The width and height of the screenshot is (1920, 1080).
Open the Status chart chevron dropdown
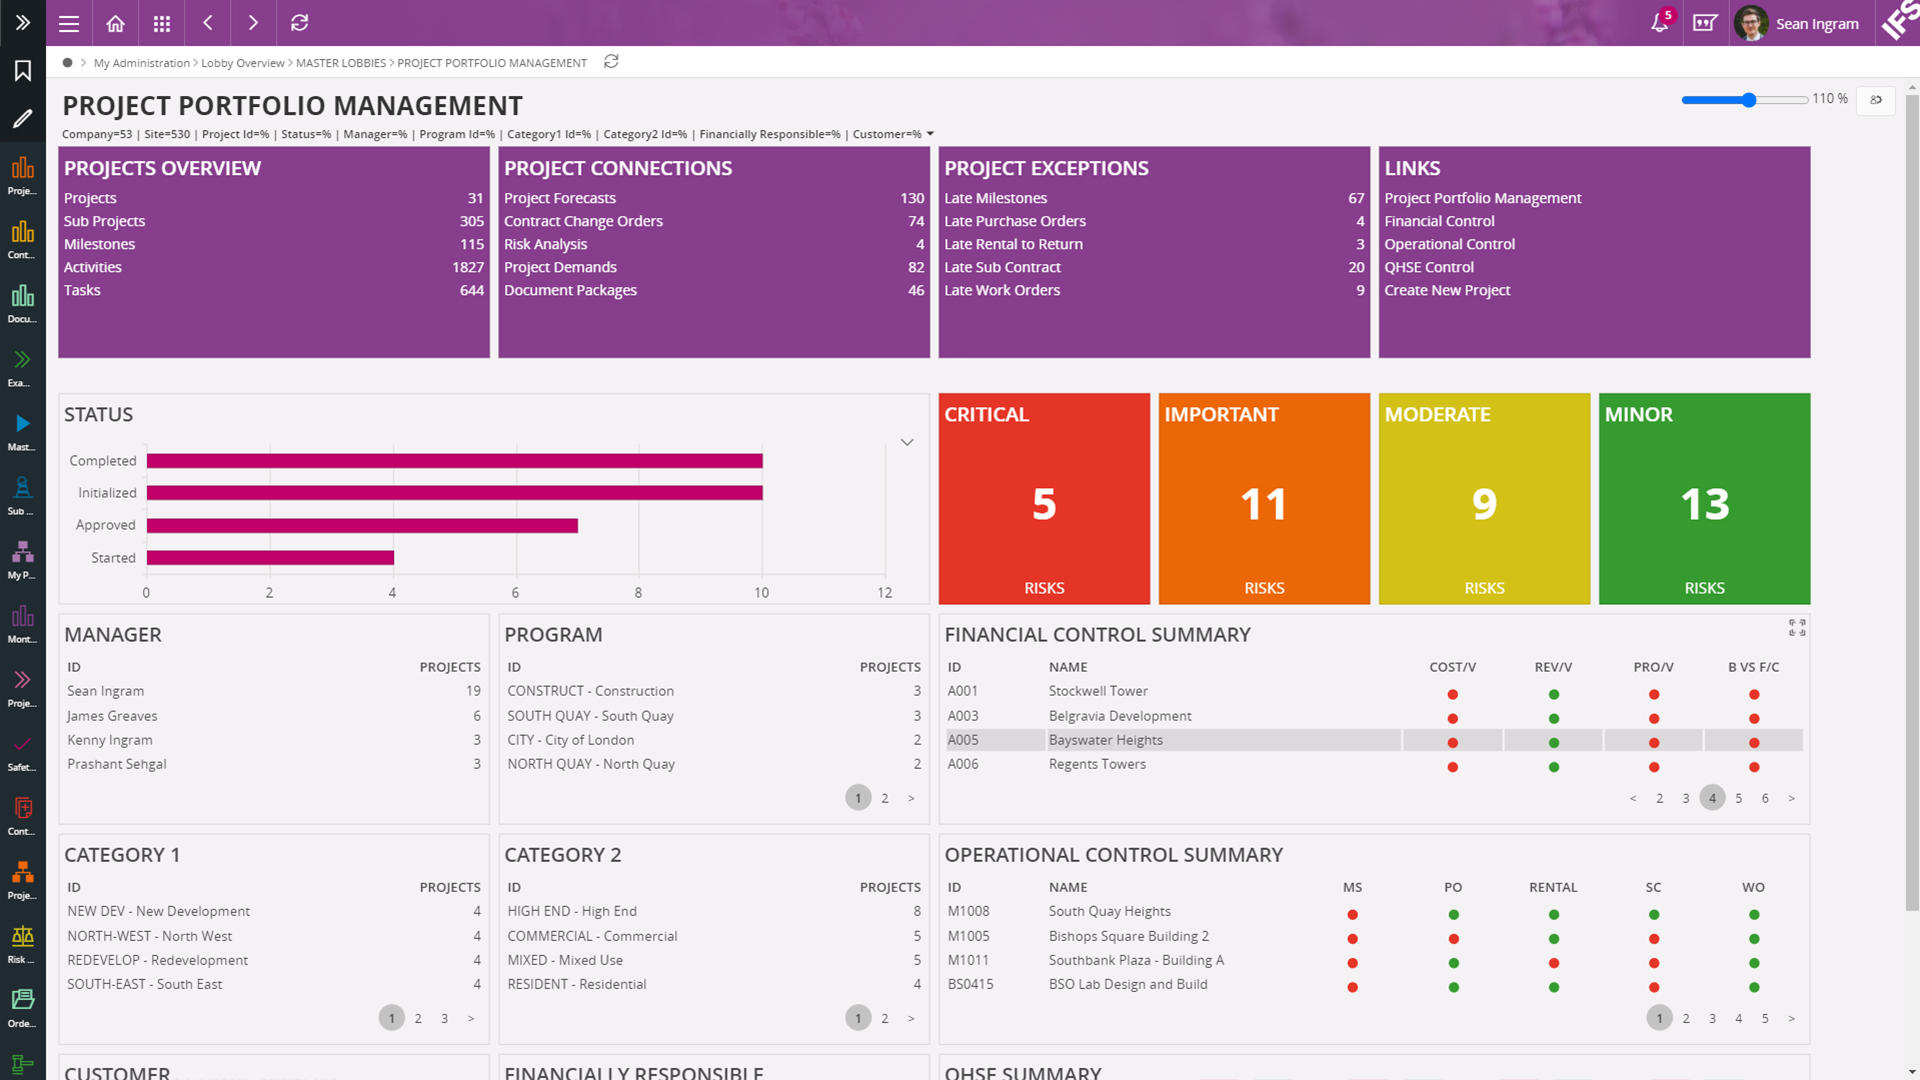click(x=907, y=442)
